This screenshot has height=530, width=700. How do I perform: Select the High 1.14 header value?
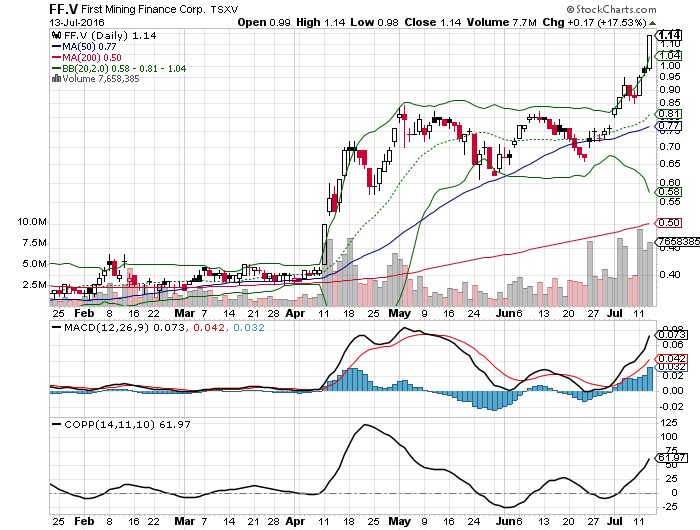point(321,22)
